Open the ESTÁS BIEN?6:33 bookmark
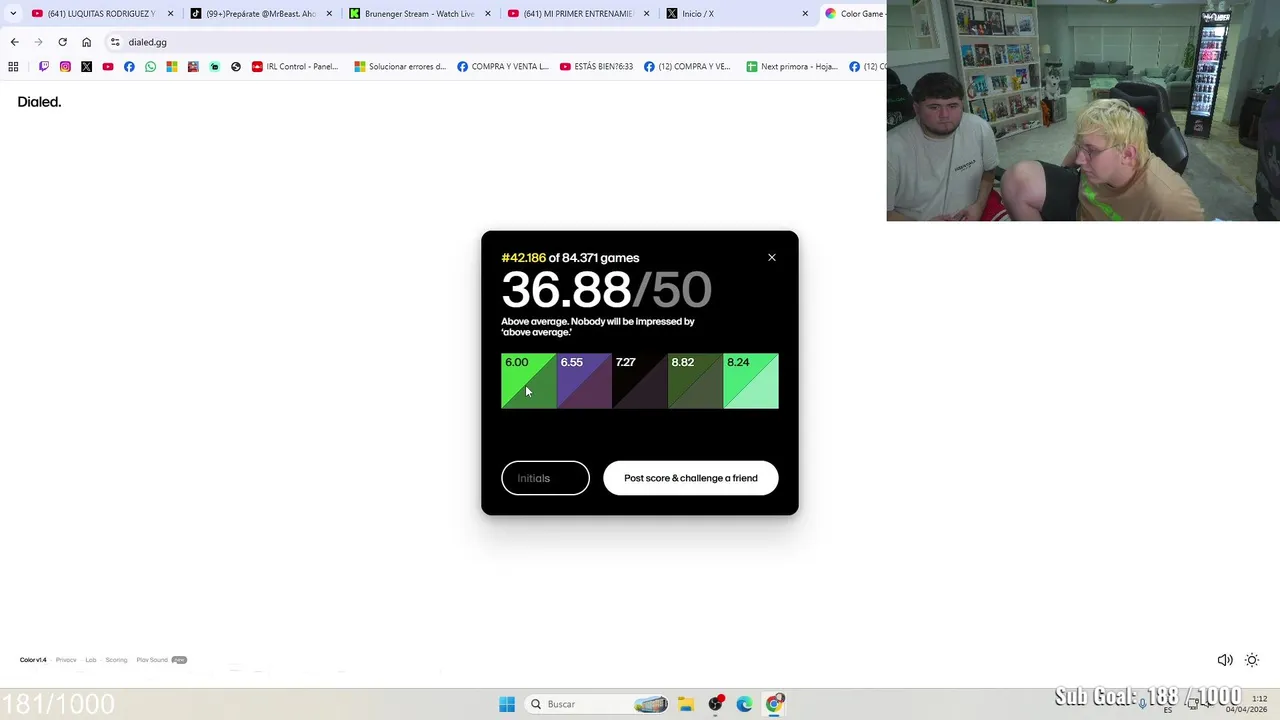Screen dimensions: 1280x720 596,67
